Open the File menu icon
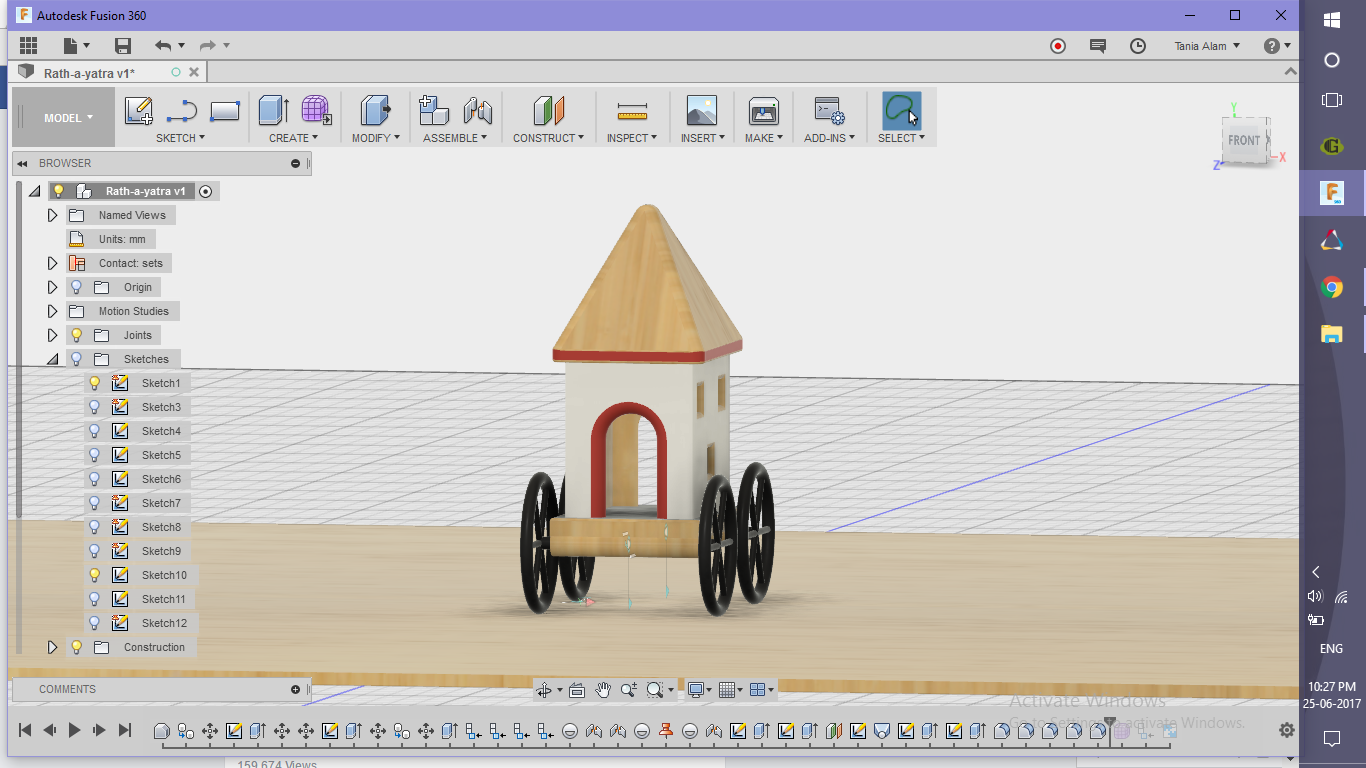This screenshot has width=1366, height=768. coord(76,46)
